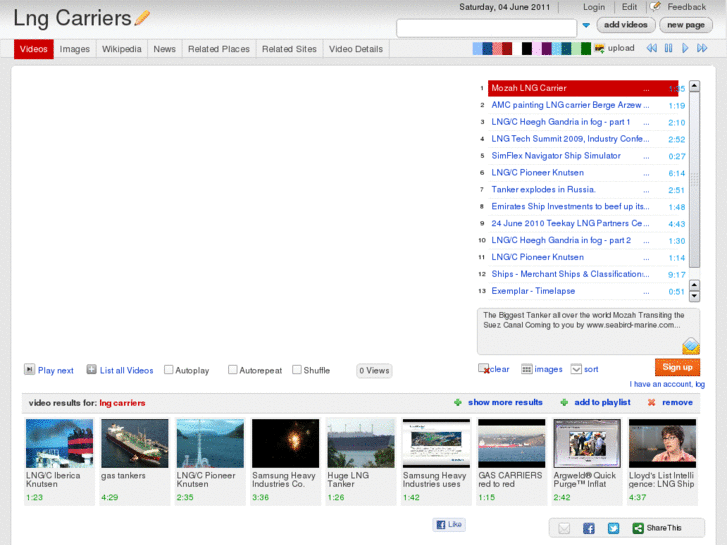Image resolution: width=727 pixels, height=545 pixels.
Task: Click the Facebook Like button
Action: (449, 525)
